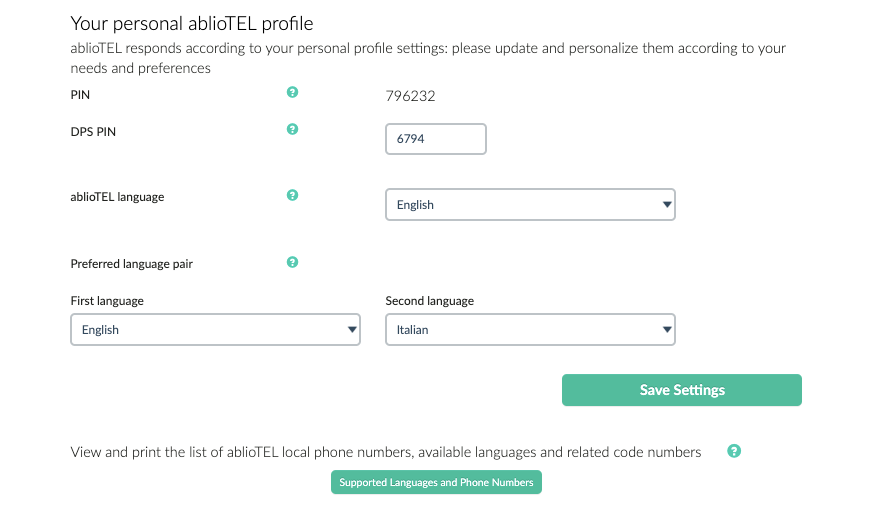
Task: Focus the DPS PIN input field
Action: pyautogui.click(x=436, y=139)
